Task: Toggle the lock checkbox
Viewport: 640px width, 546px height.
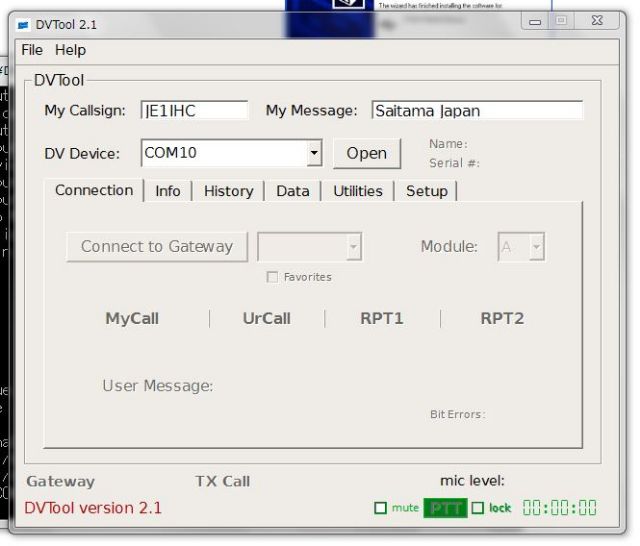Action: (x=478, y=508)
